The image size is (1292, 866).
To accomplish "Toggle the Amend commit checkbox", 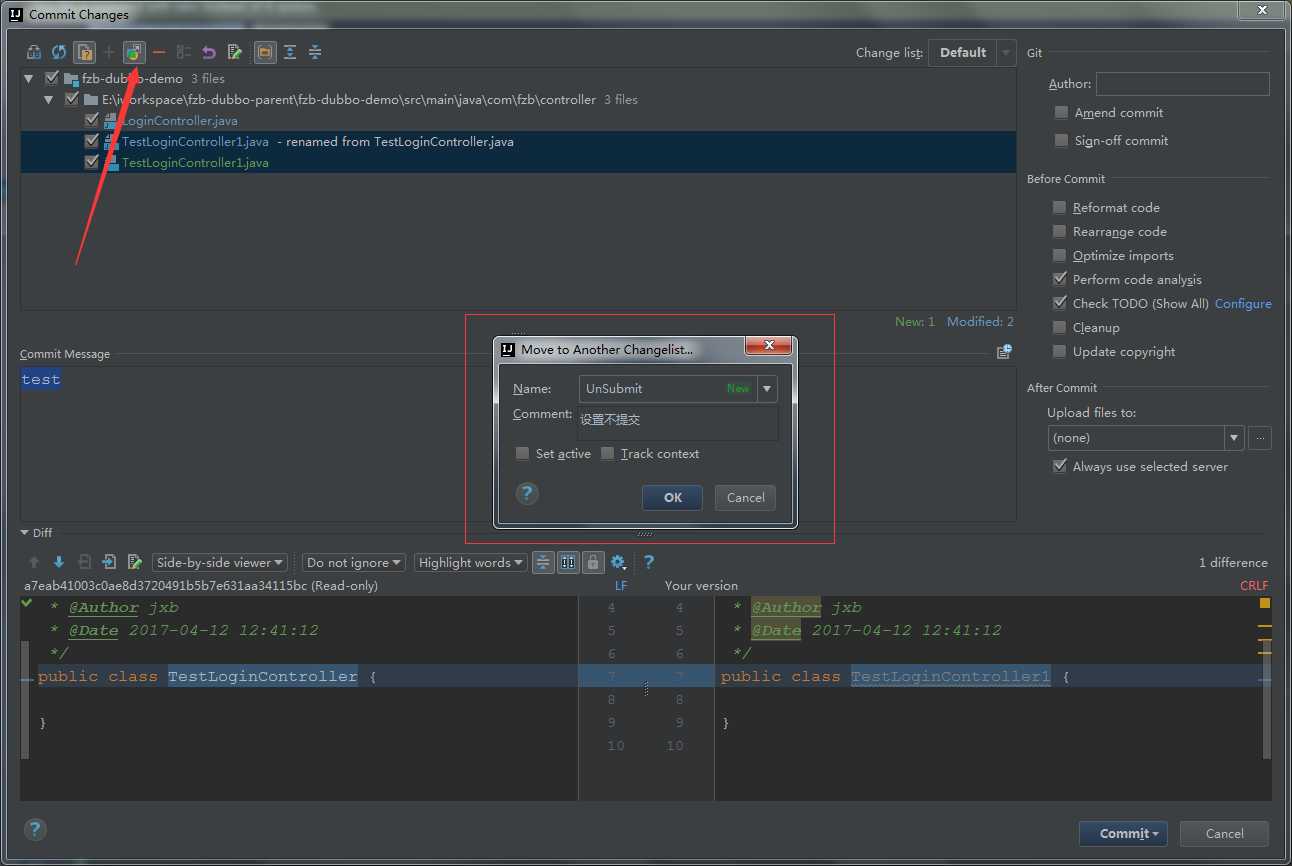I will (1061, 112).
